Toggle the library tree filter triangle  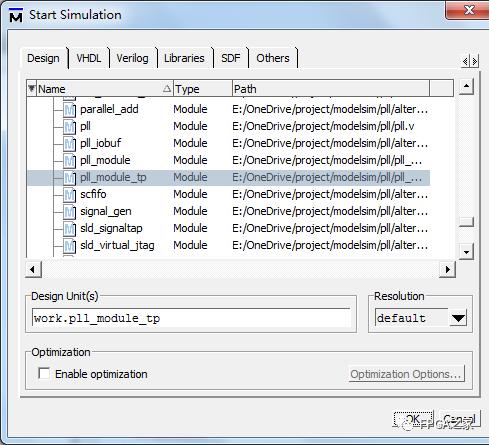click(x=31, y=88)
